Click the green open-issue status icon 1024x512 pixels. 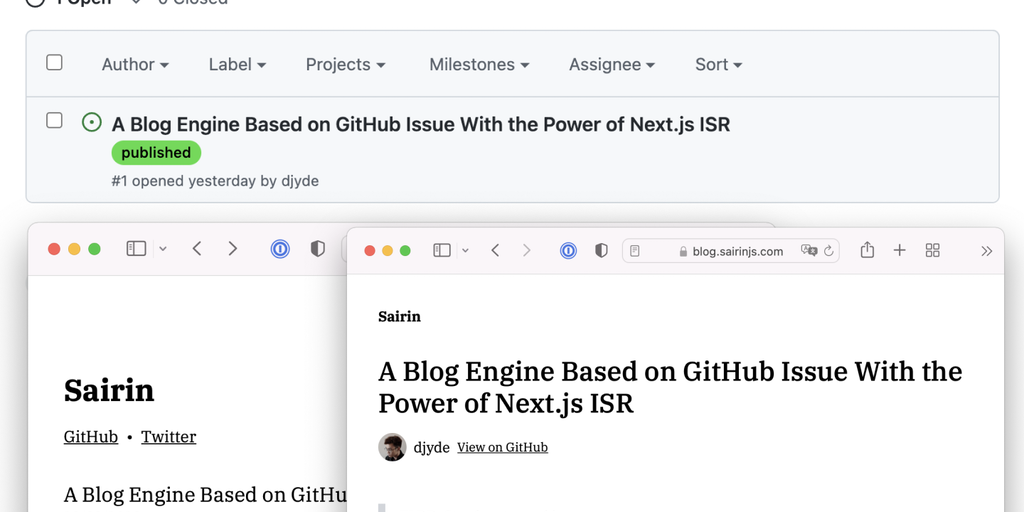[91, 122]
